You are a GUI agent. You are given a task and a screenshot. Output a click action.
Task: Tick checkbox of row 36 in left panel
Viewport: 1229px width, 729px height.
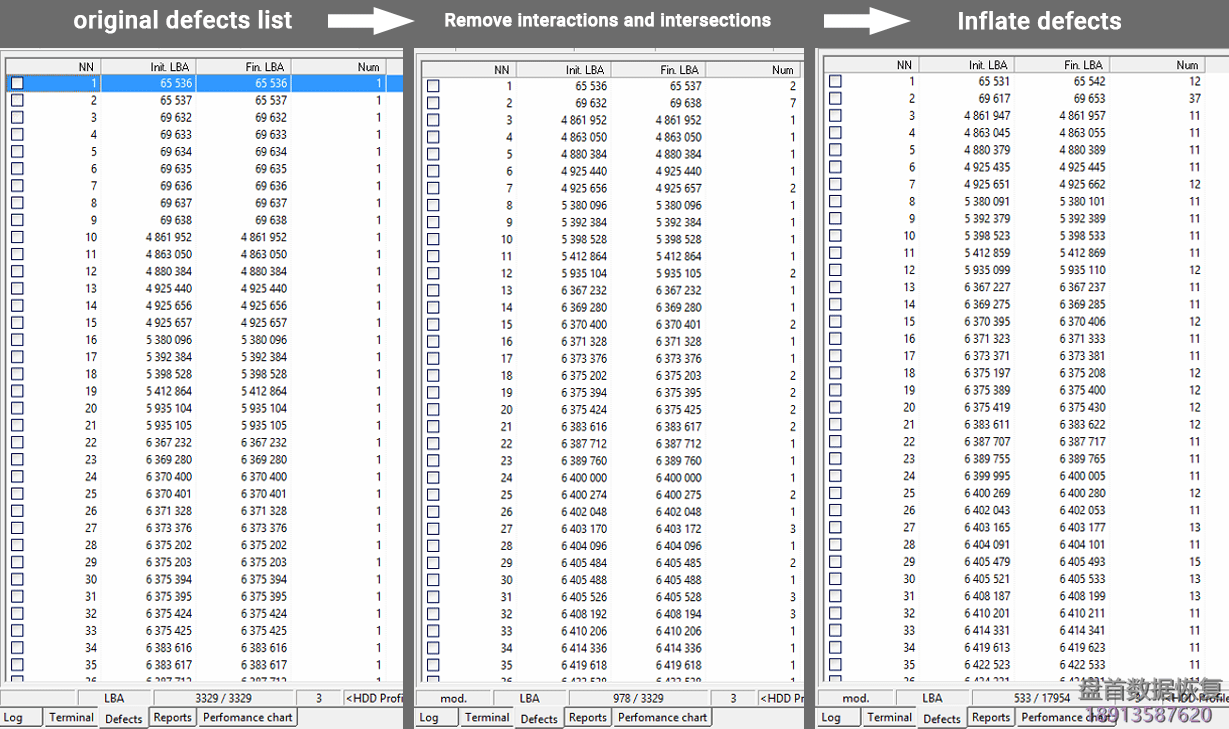coord(17,680)
